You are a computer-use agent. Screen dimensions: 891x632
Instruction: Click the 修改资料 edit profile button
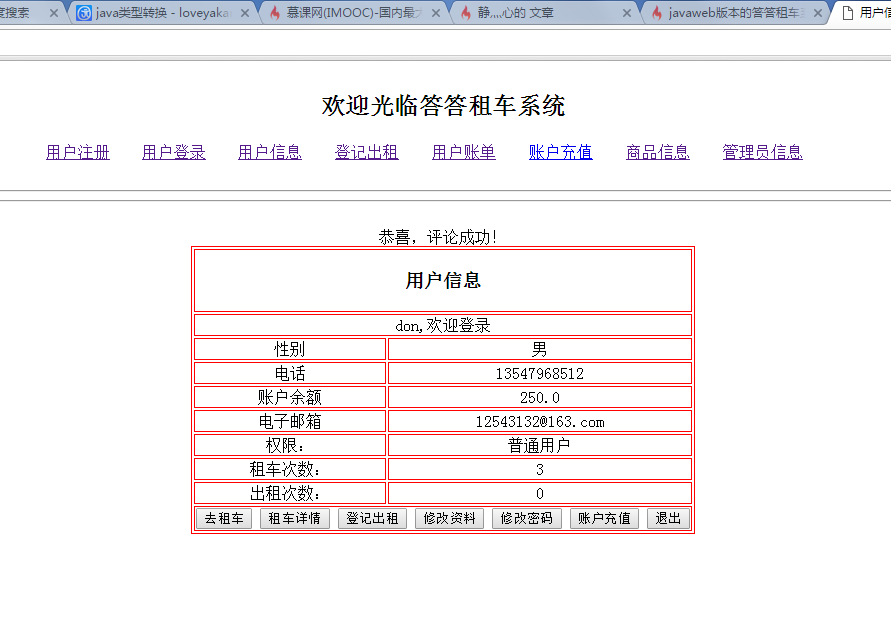[449, 518]
